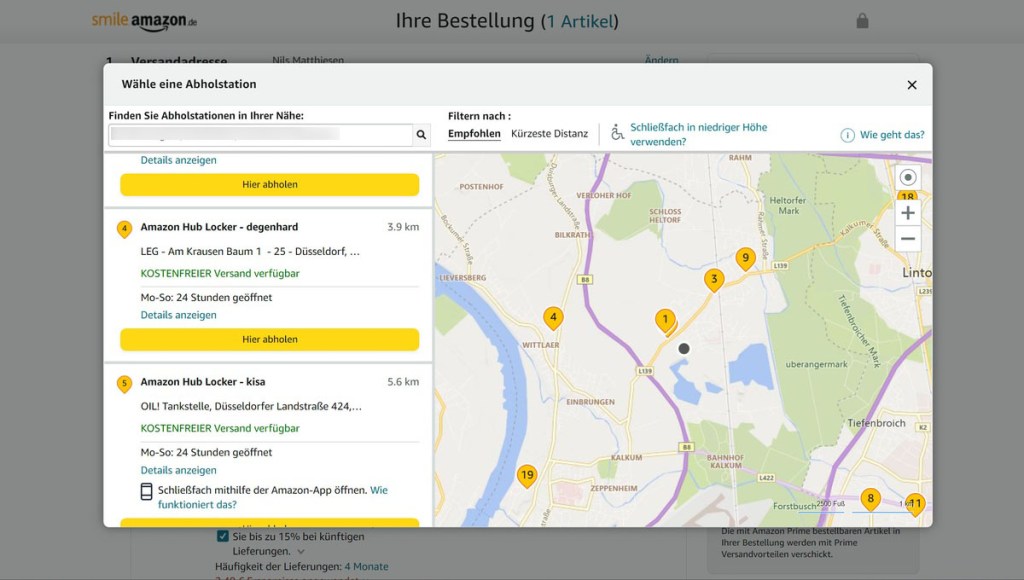Screen dimensions: 1024x580
Task: Click the Kalkum label on the map
Action: pyautogui.click(x=627, y=458)
